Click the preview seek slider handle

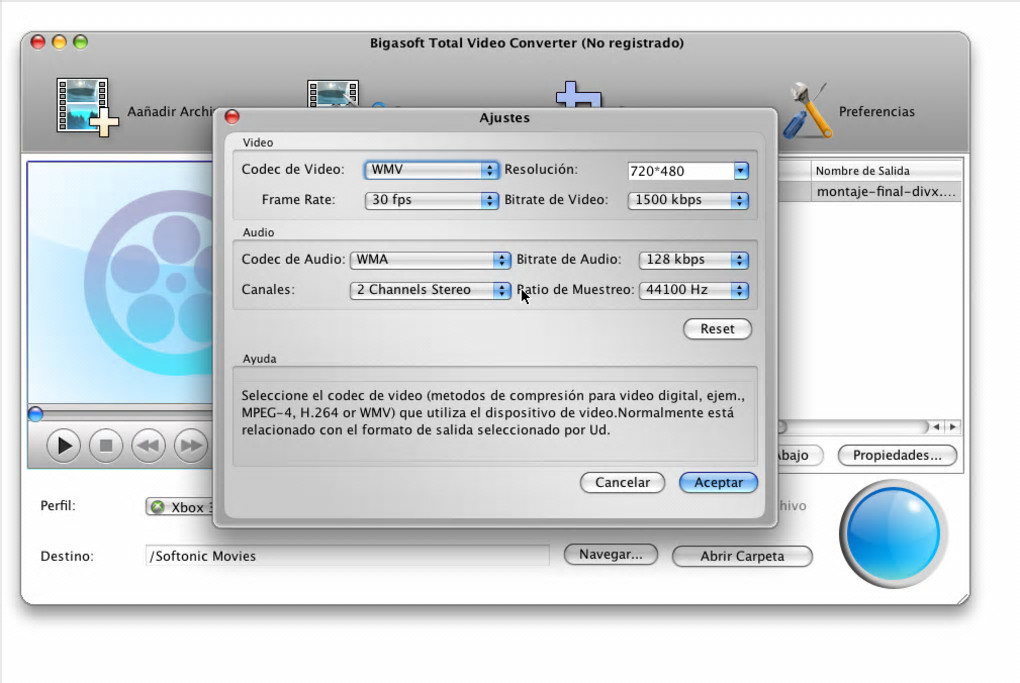[36, 414]
